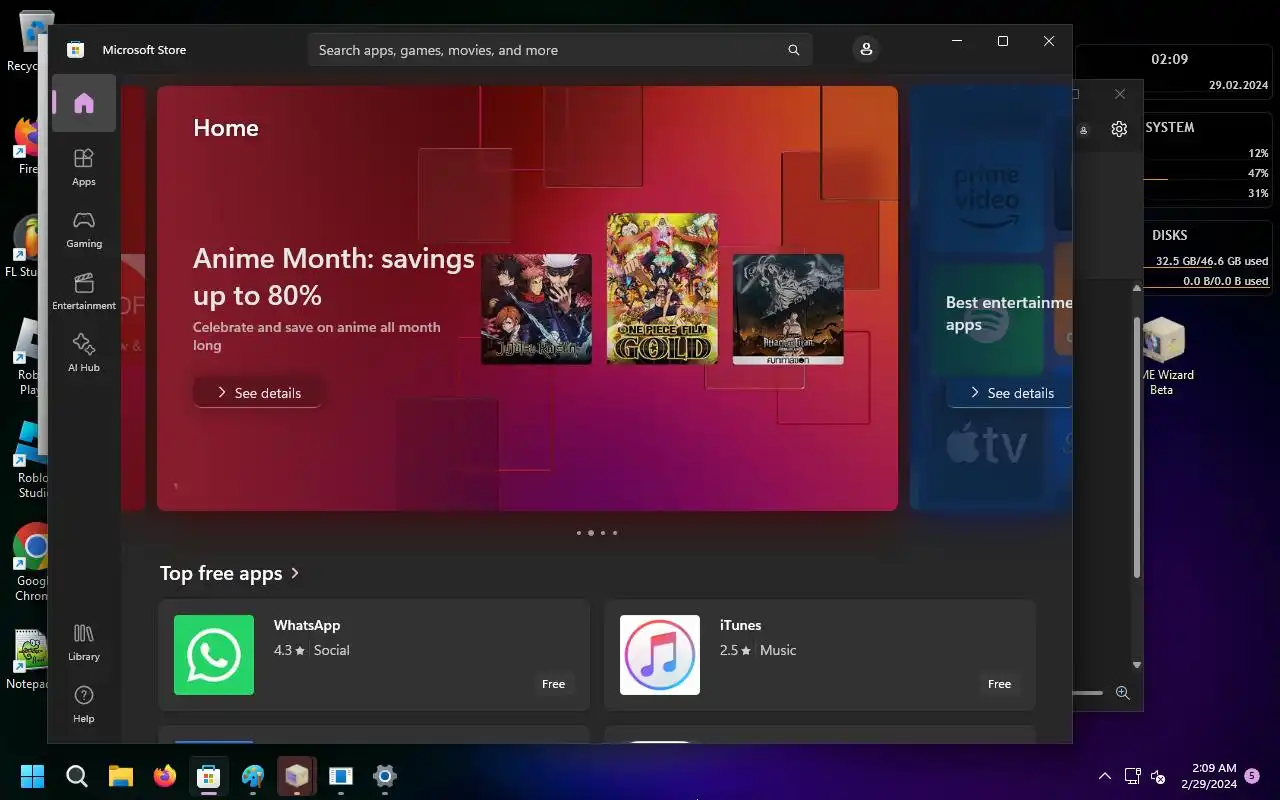Click the search magnifier icon in the search box
The width and height of the screenshot is (1280, 800).
click(x=793, y=50)
